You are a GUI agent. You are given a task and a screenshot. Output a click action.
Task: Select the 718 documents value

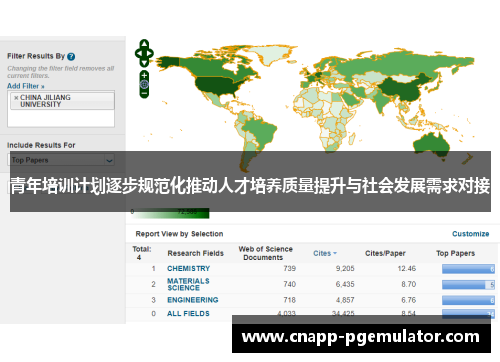point(289,300)
